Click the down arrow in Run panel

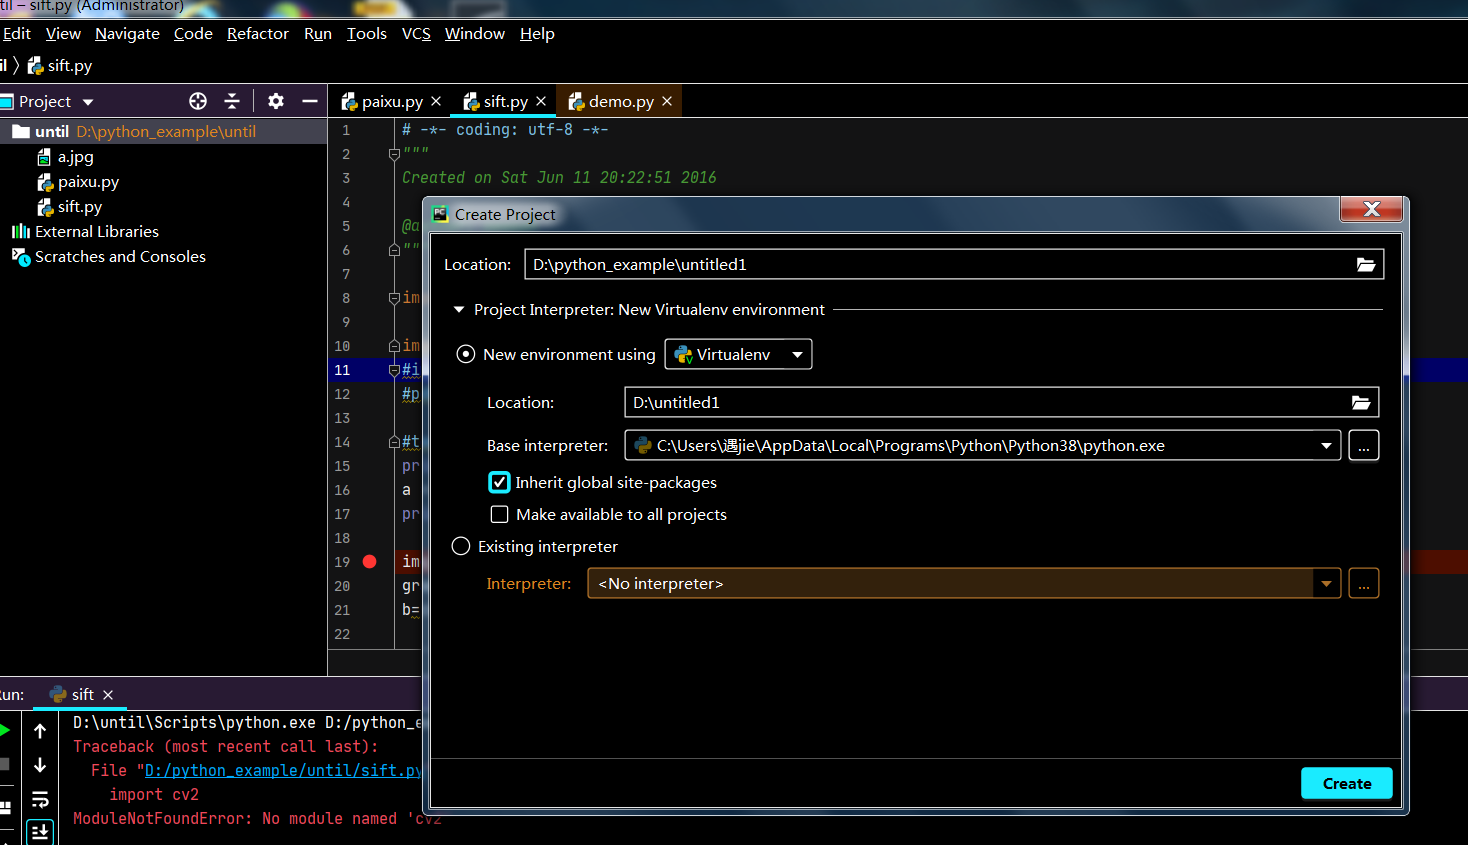point(40,765)
